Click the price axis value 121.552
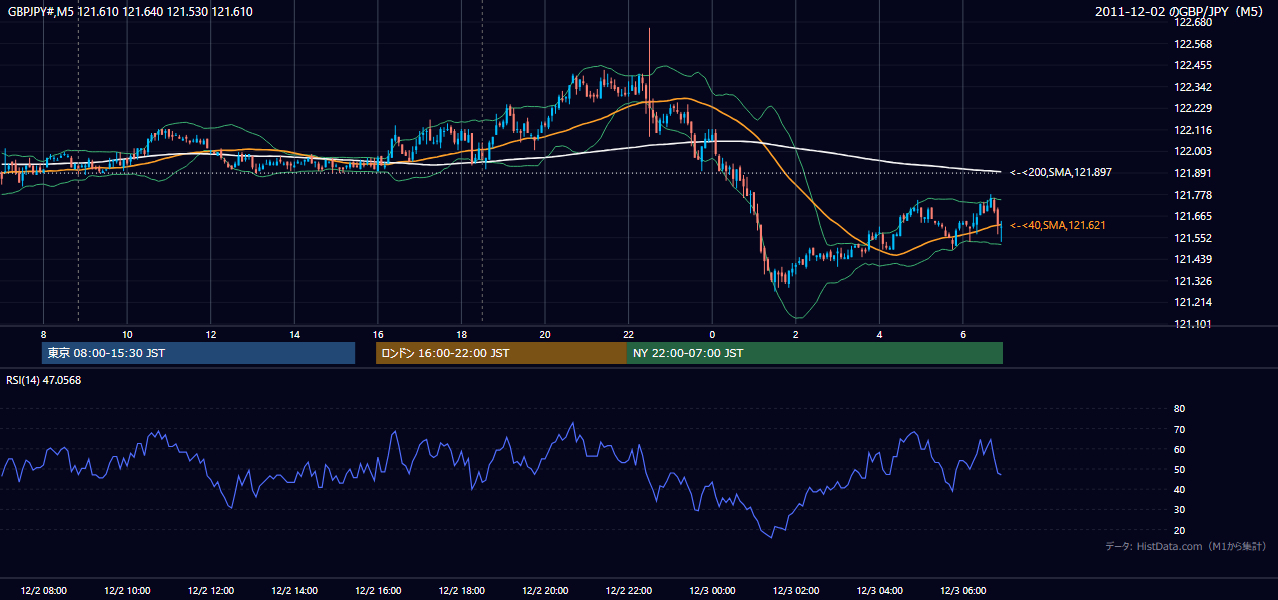Viewport: 1278px width, 600px height. point(1194,238)
